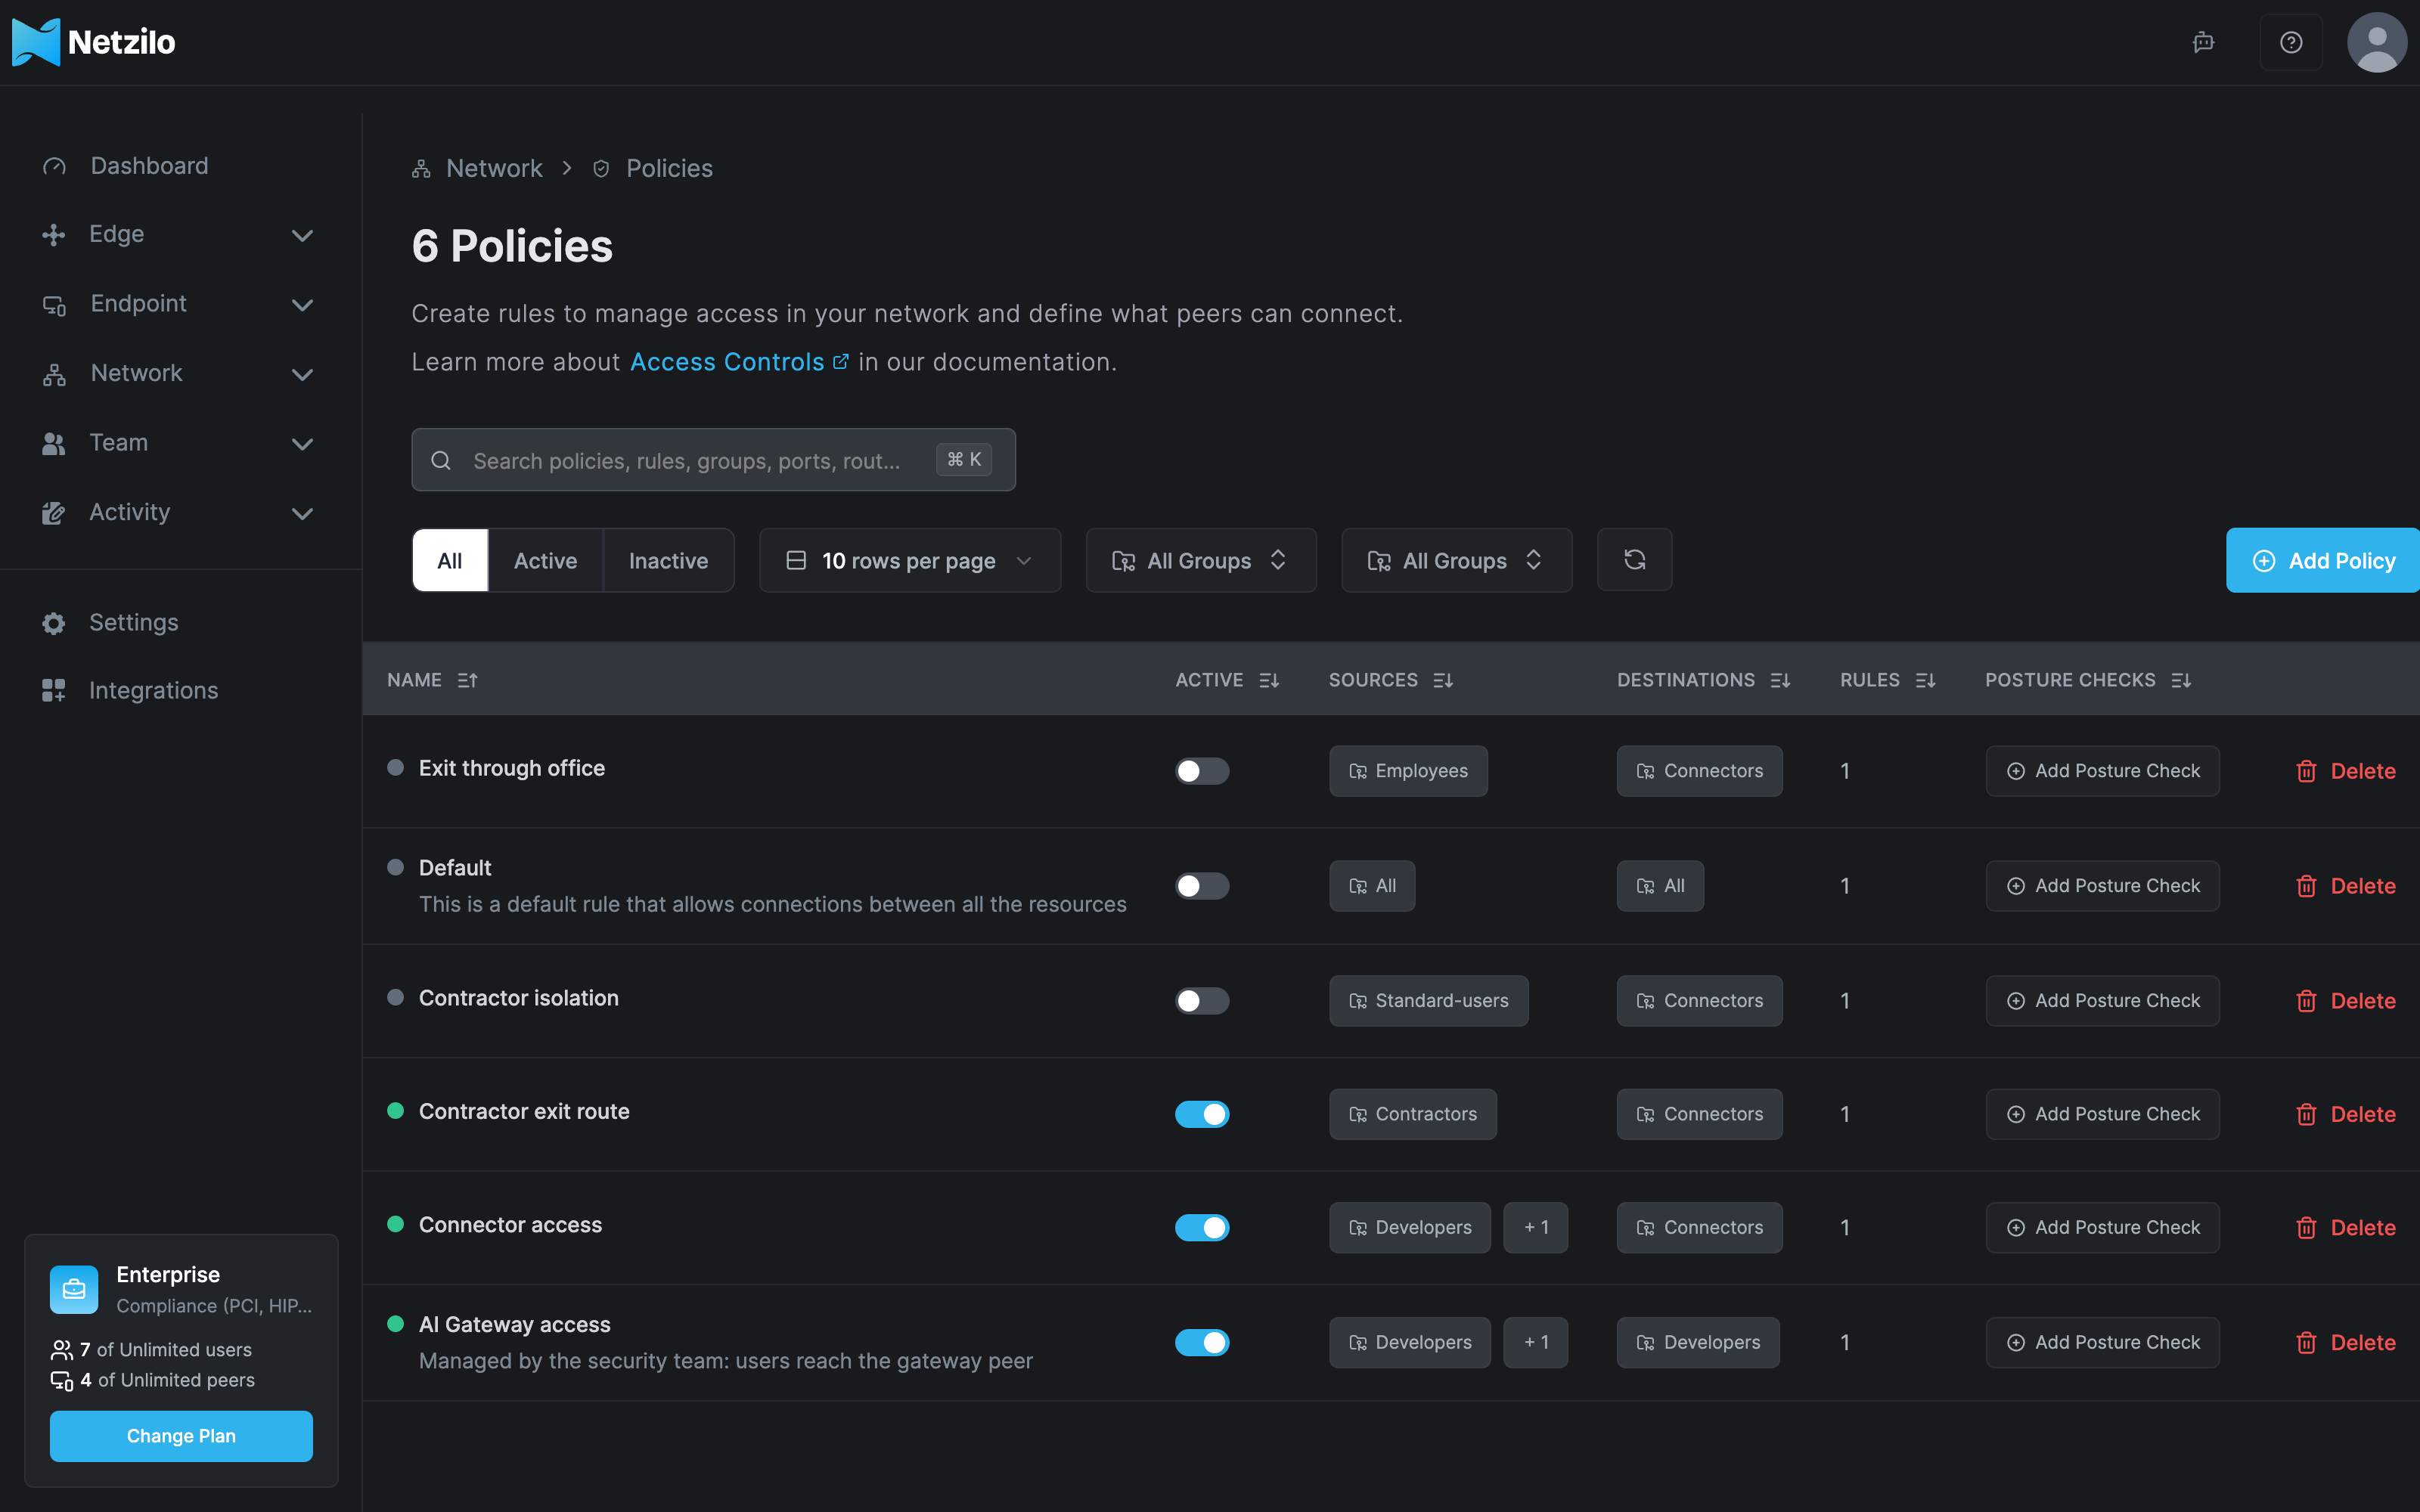Select the Active filter tab
The width and height of the screenshot is (2420, 1512).
point(545,560)
